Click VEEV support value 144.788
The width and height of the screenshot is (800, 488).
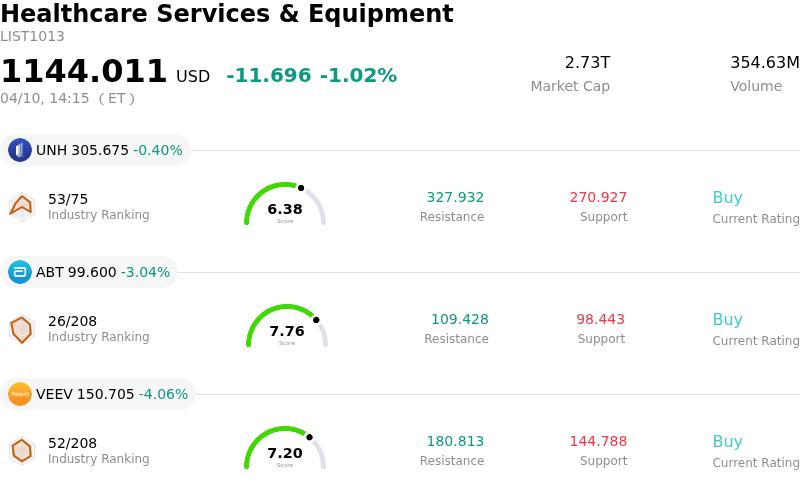(x=598, y=442)
